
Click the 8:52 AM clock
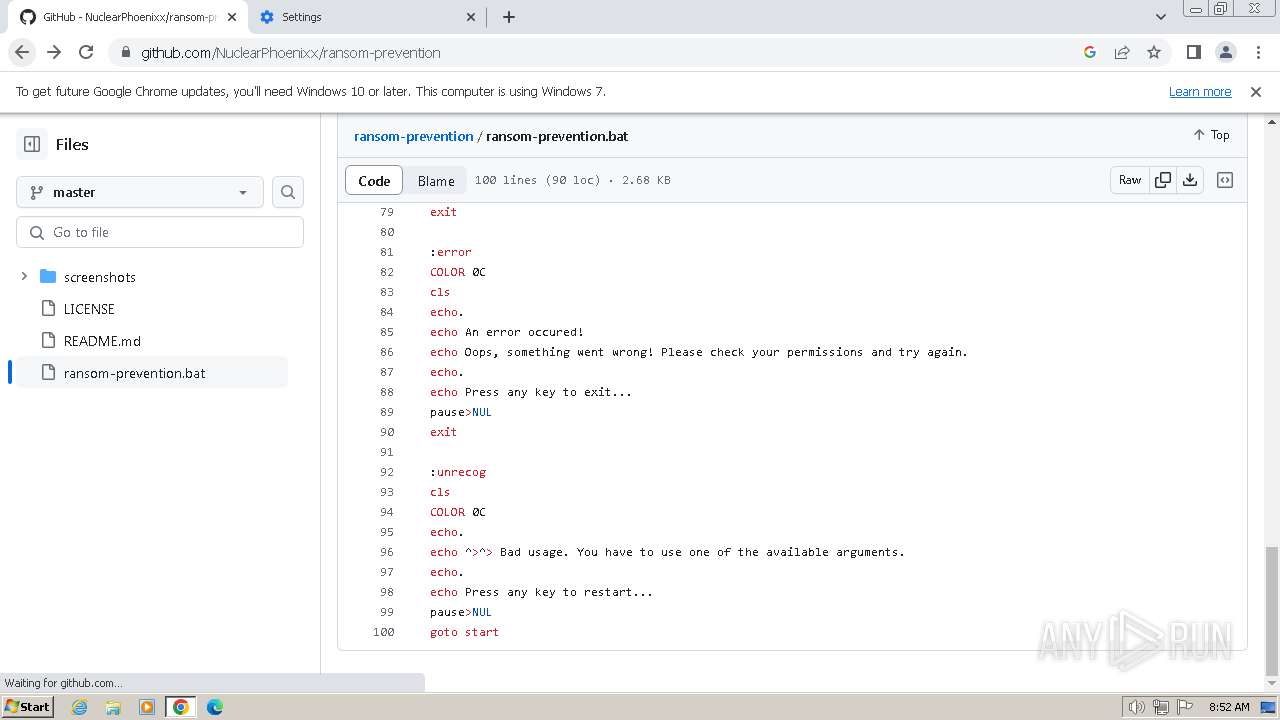pyautogui.click(x=1229, y=707)
